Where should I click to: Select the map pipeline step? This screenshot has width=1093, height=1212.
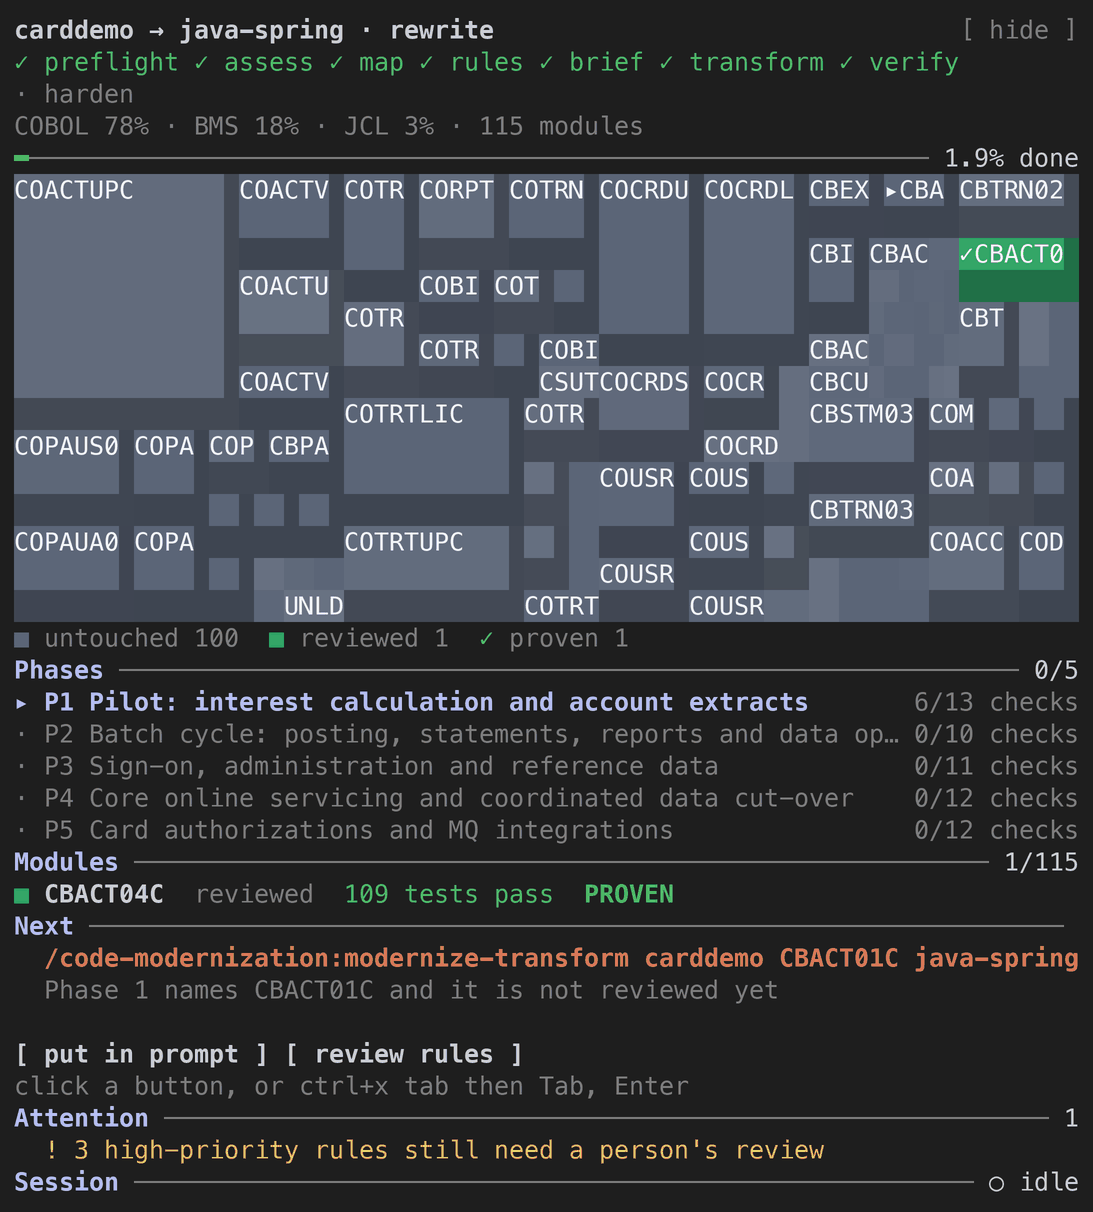pyautogui.click(x=366, y=62)
